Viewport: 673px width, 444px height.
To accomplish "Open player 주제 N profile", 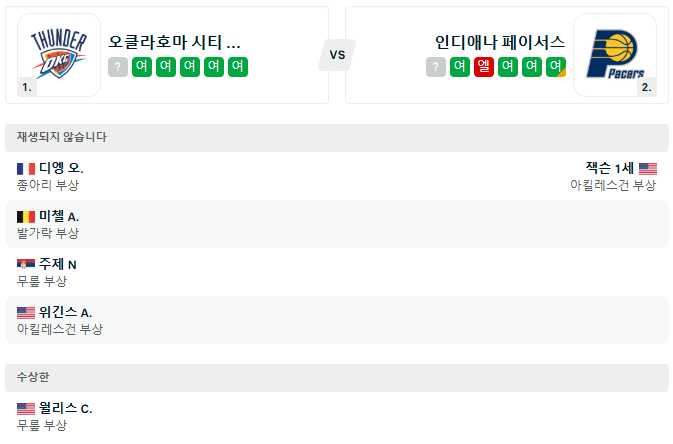I will (x=58, y=264).
